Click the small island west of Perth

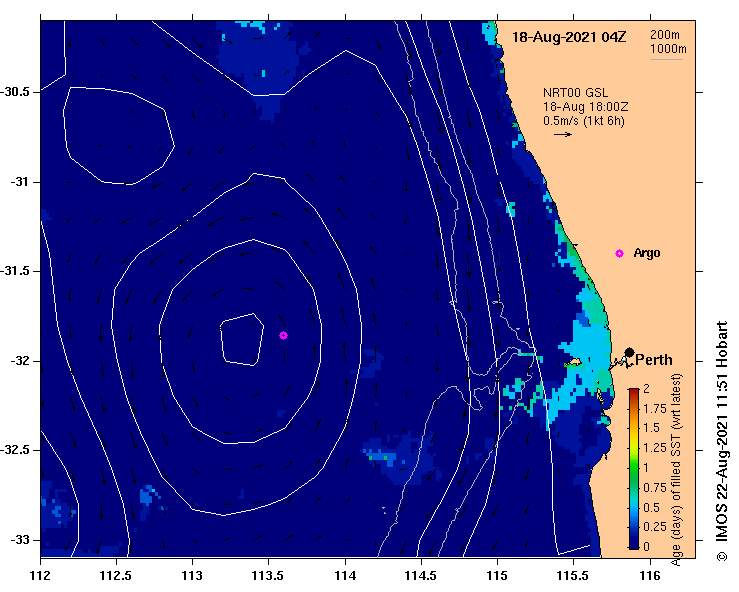tap(573, 362)
